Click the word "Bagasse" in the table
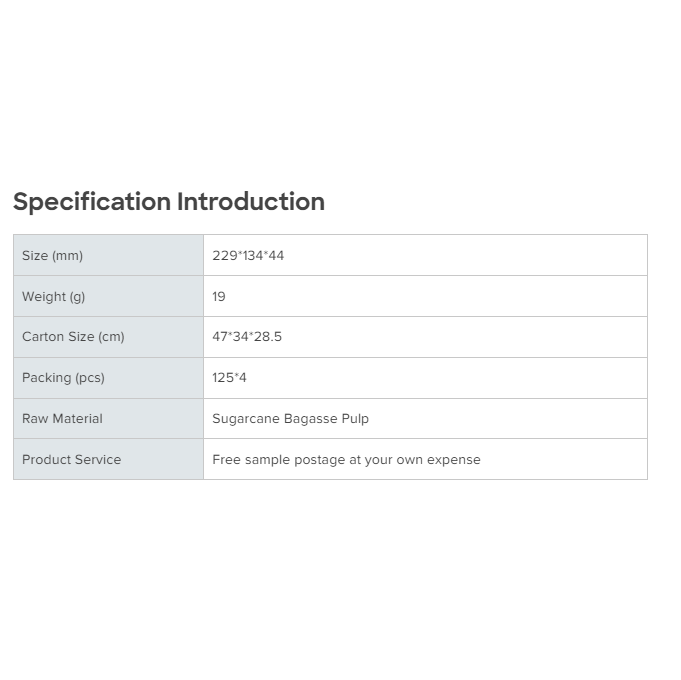This screenshot has height=680, width=681. [x=310, y=419]
